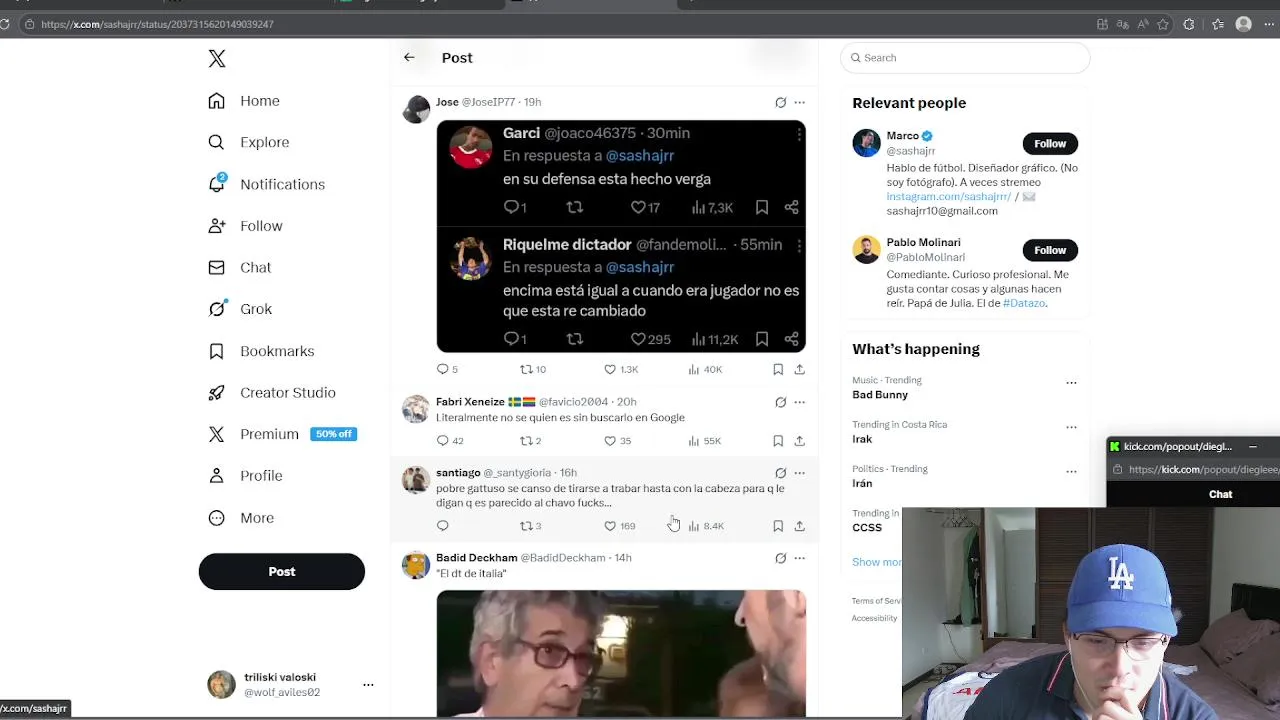
Task: View santiago's post analytics, 8.4K views
Action: 706,525
